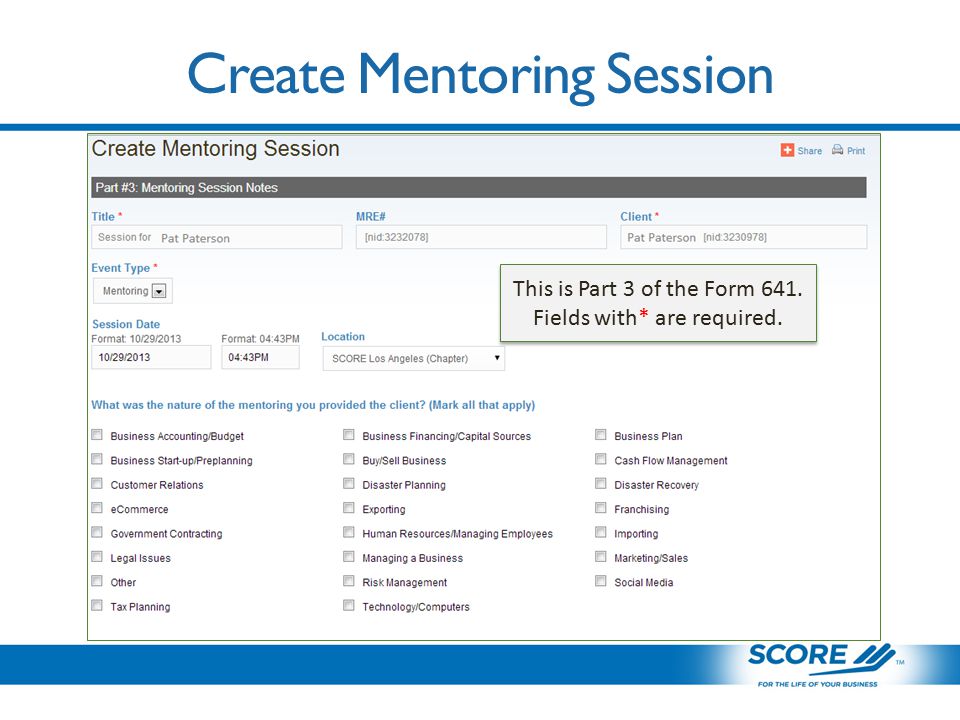The height and width of the screenshot is (720, 960).
Task: Click the red Share plus icon
Action: pyautogui.click(x=787, y=150)
